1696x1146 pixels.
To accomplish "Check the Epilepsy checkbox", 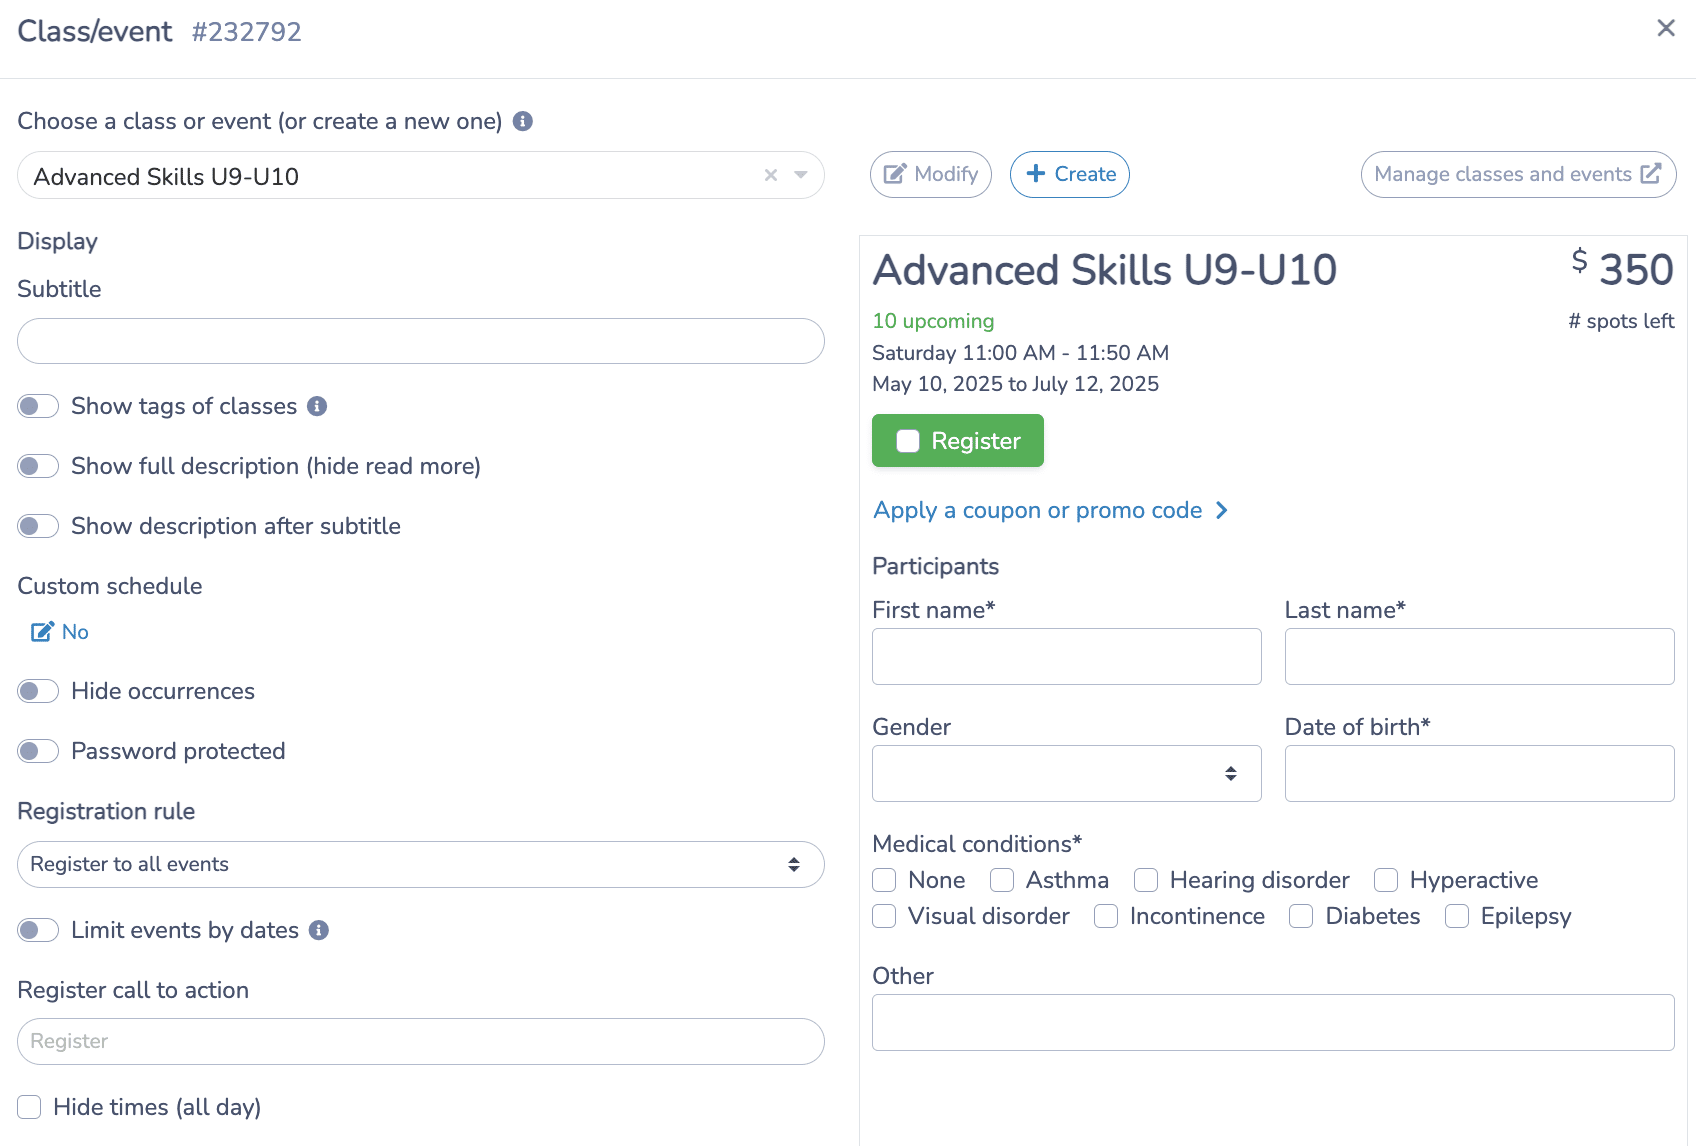I will click(1457, 916).
